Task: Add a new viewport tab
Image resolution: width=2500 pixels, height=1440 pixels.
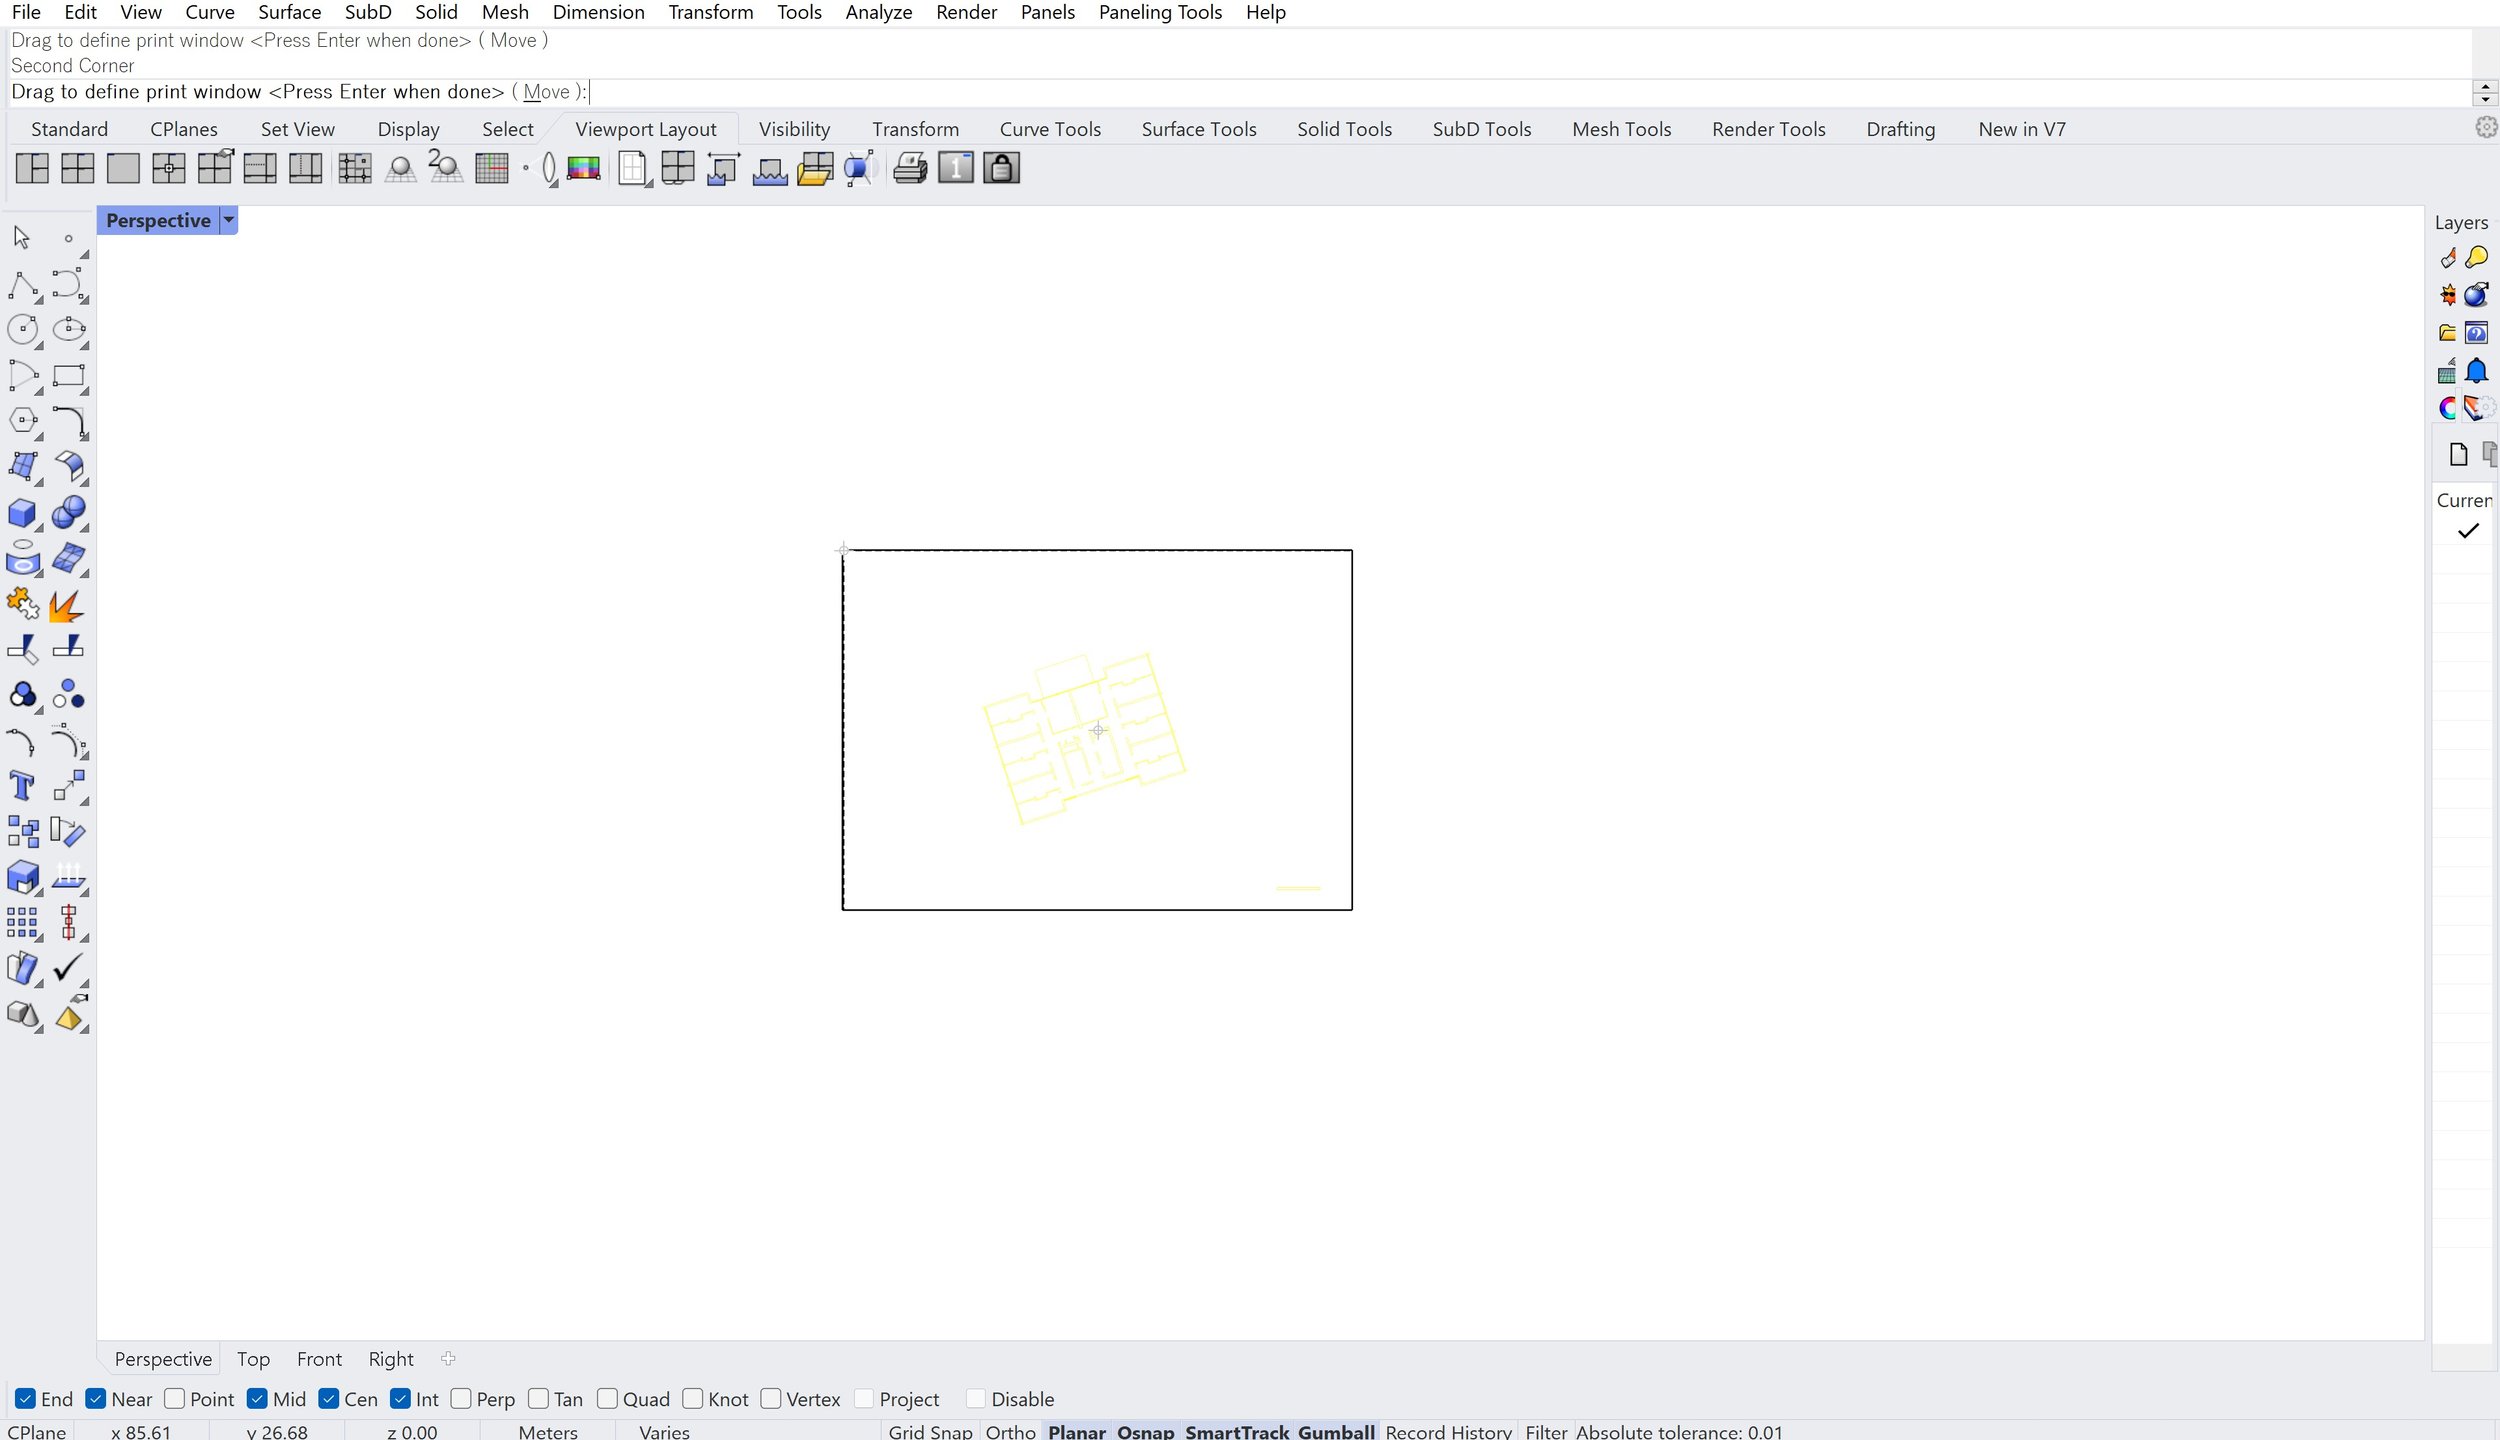Action: pos(448,1358)
